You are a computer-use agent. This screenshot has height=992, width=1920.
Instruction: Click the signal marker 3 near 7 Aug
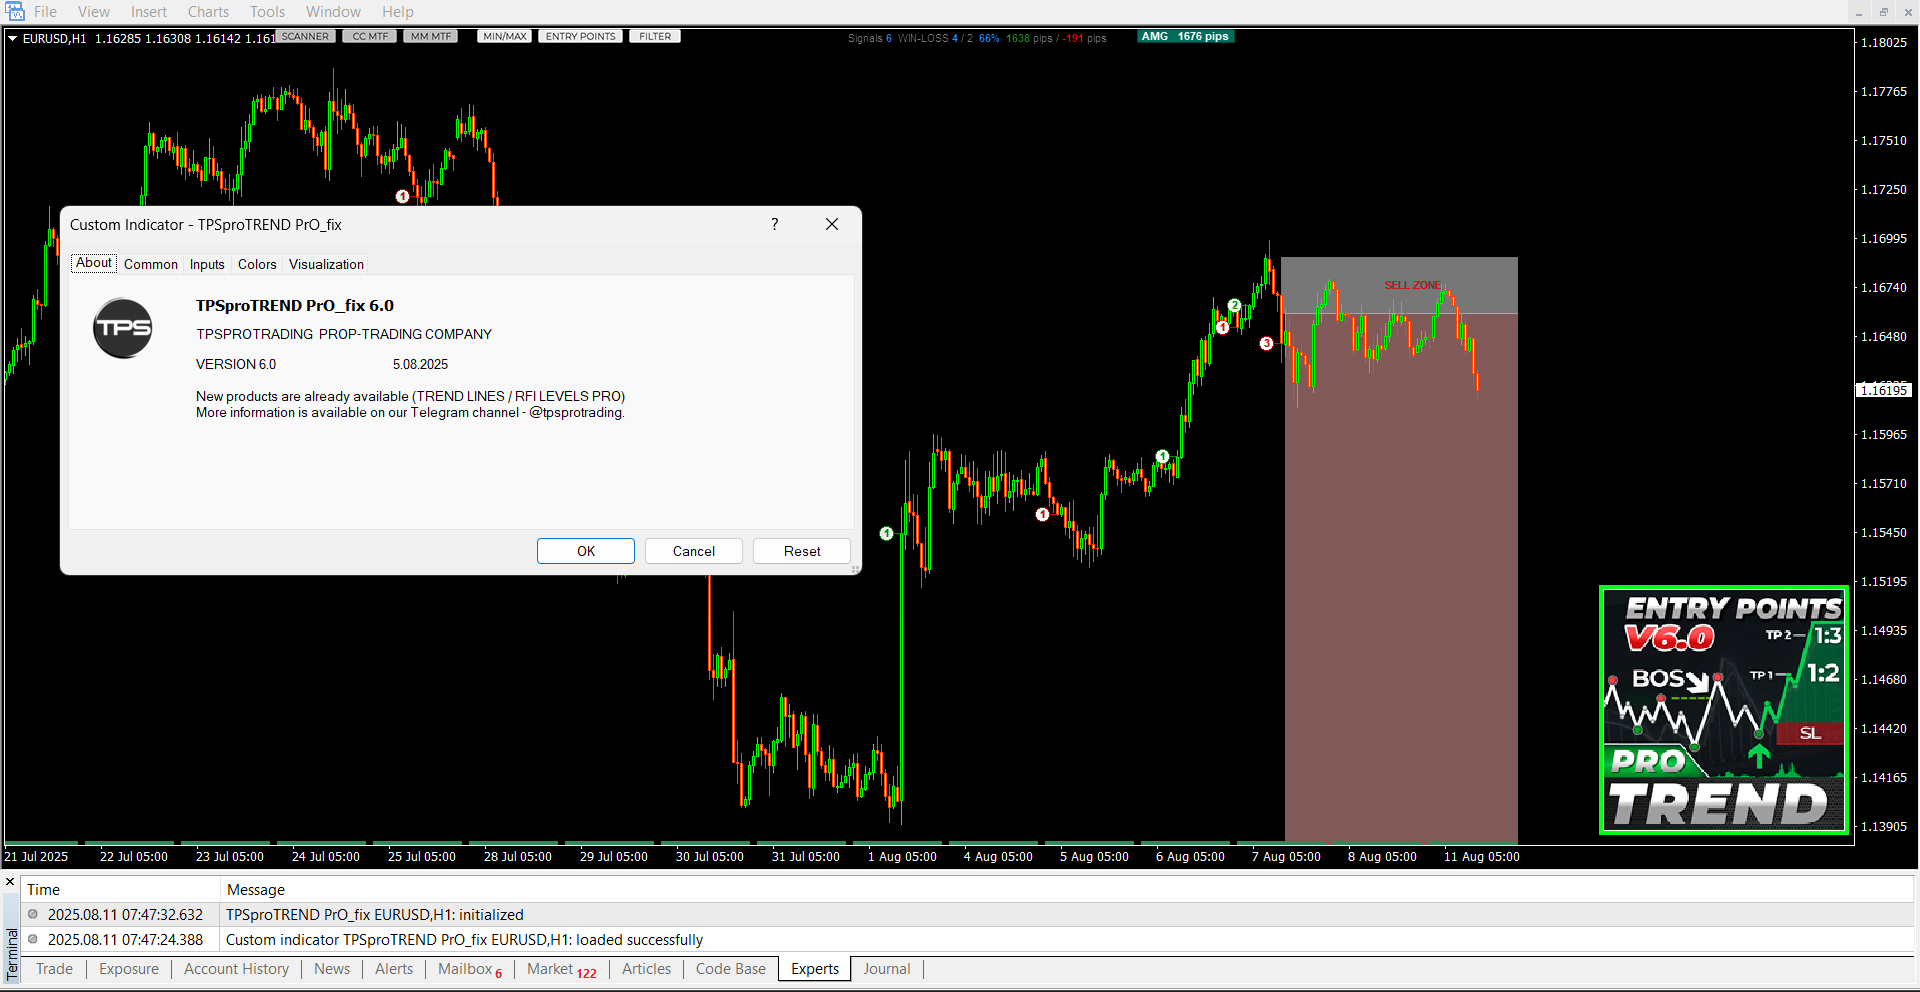pos(1266,343)
